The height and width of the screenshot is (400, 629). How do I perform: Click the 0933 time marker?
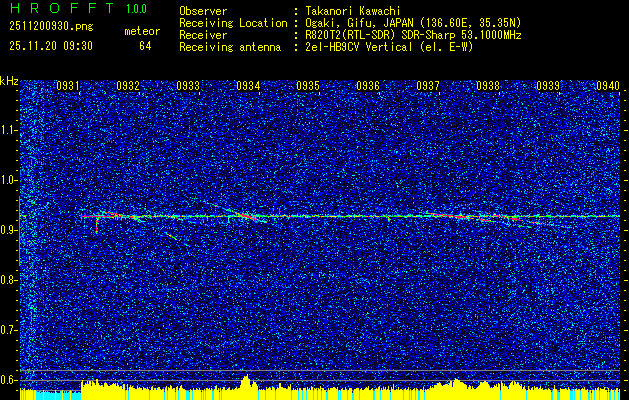click(x=188, y=85)
